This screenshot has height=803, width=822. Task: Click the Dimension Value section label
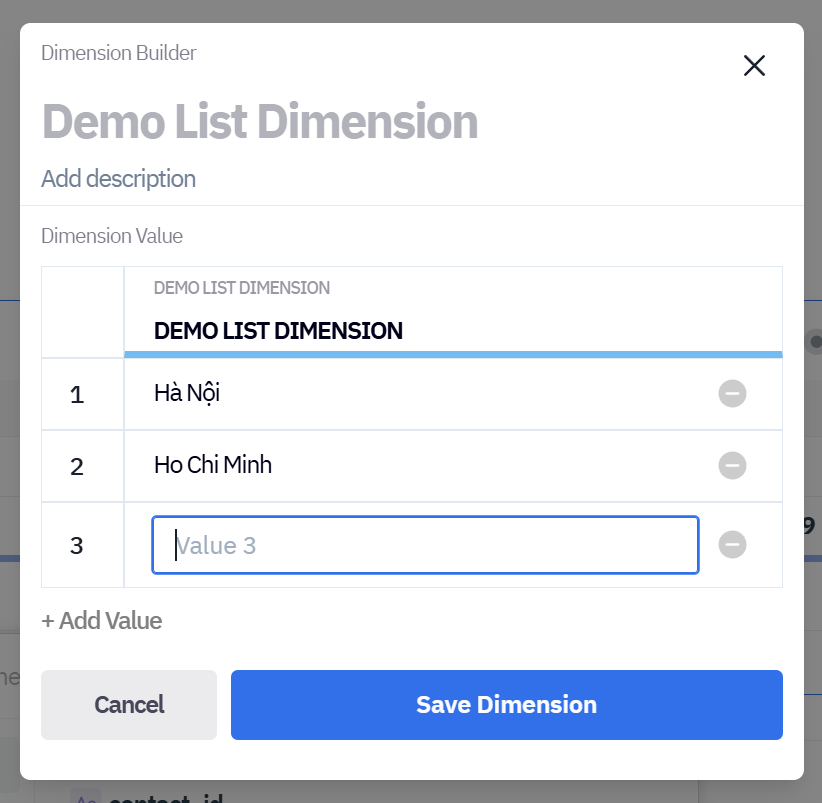[112, 236]
